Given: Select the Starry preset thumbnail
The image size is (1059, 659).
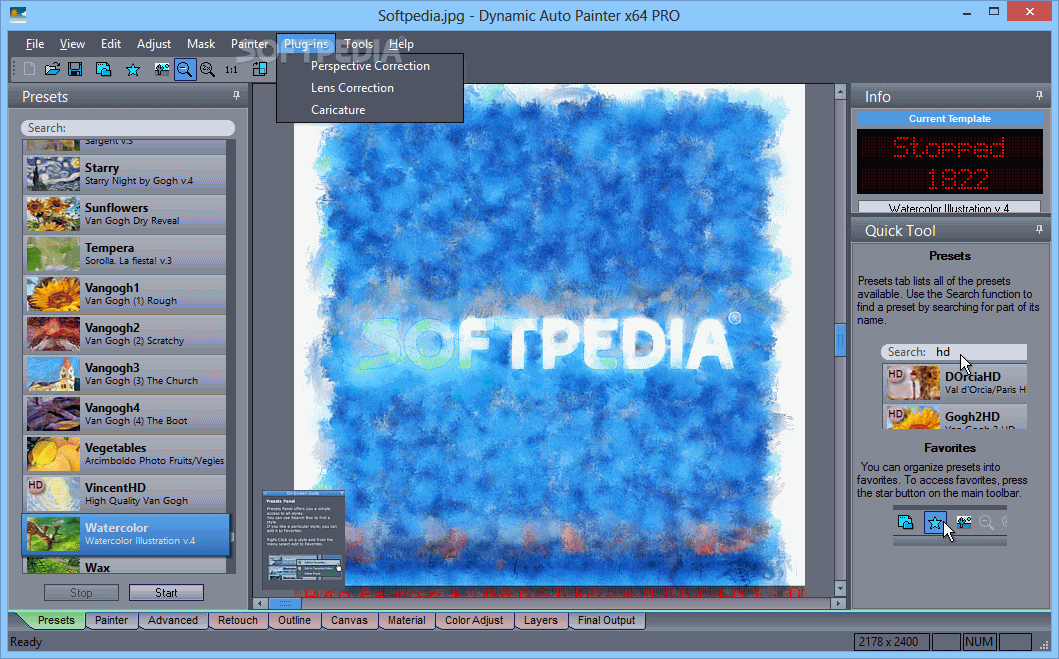Looking at the screenshot, I should point(53,174).
